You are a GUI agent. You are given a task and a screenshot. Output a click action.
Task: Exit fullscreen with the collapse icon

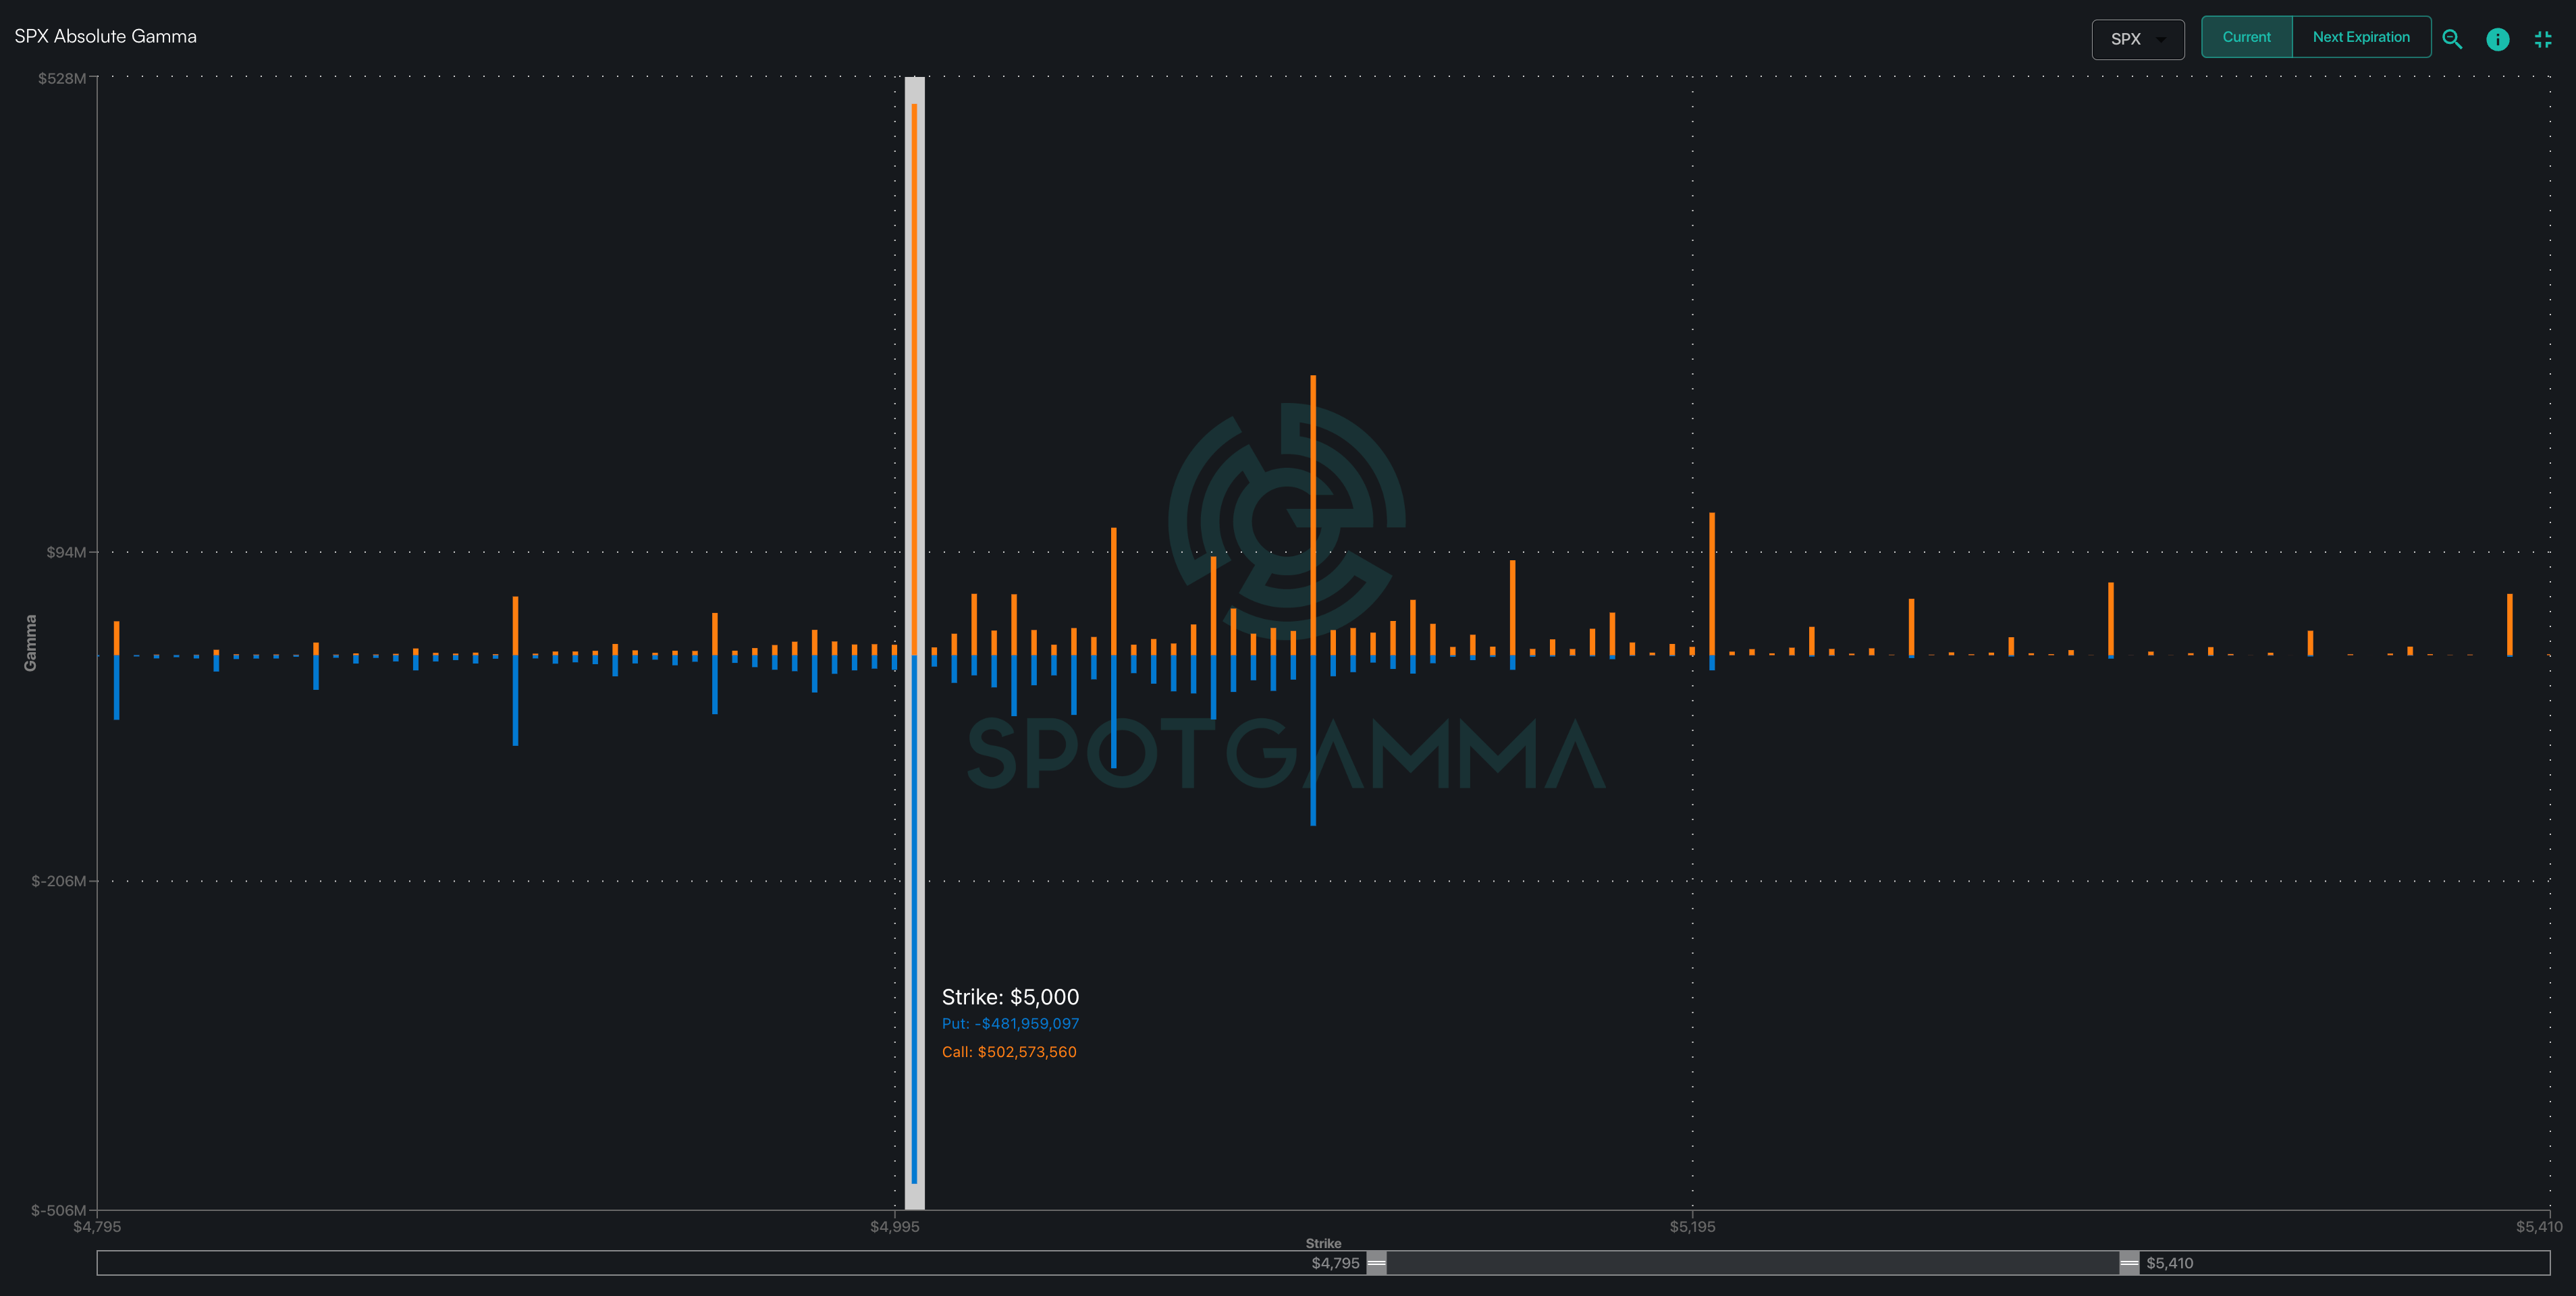(x=2543, y=39)
